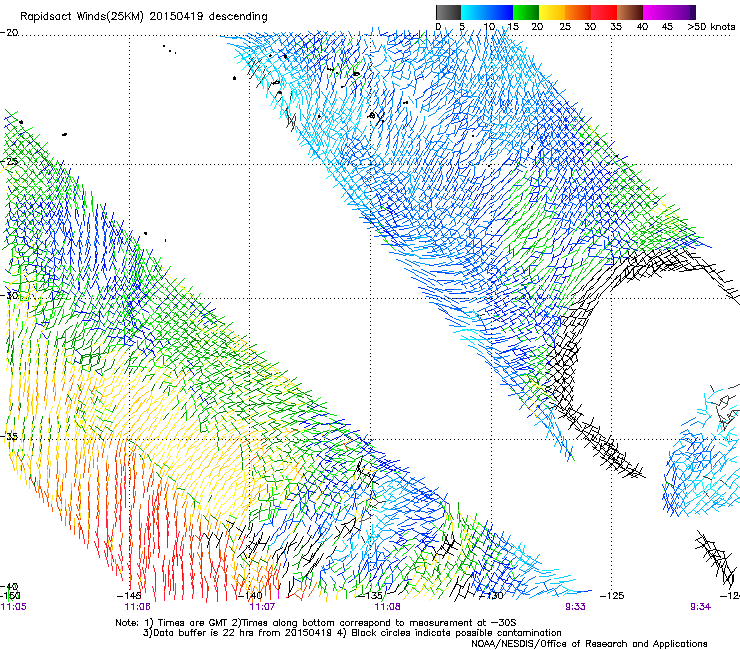Click the blue 10-15 knots legend swatch
This screenshot has height=650, width=740.
tap(500, 12)
